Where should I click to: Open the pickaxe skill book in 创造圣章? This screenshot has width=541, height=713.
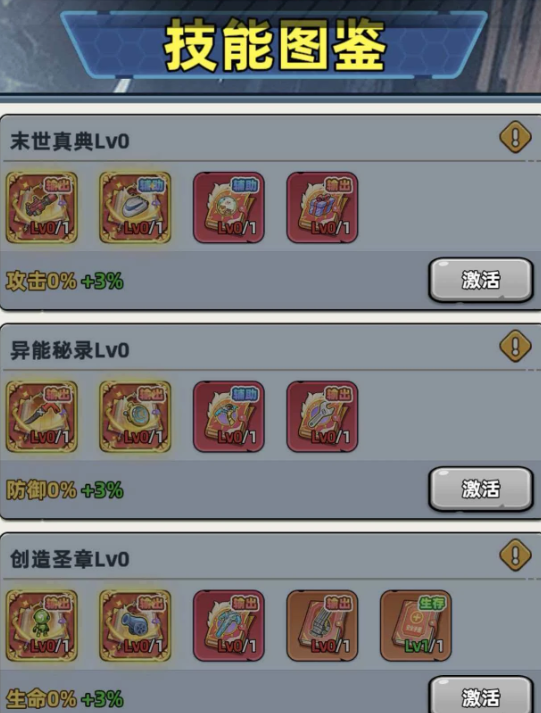point(229,626)
